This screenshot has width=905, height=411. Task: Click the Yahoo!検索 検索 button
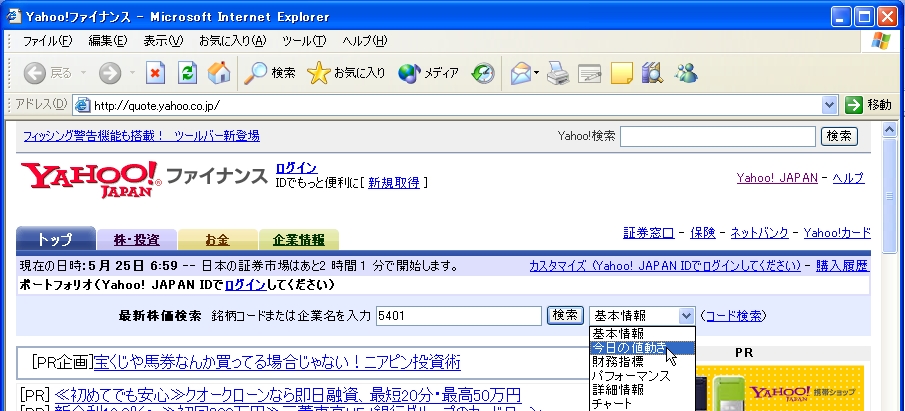point(839,136)
